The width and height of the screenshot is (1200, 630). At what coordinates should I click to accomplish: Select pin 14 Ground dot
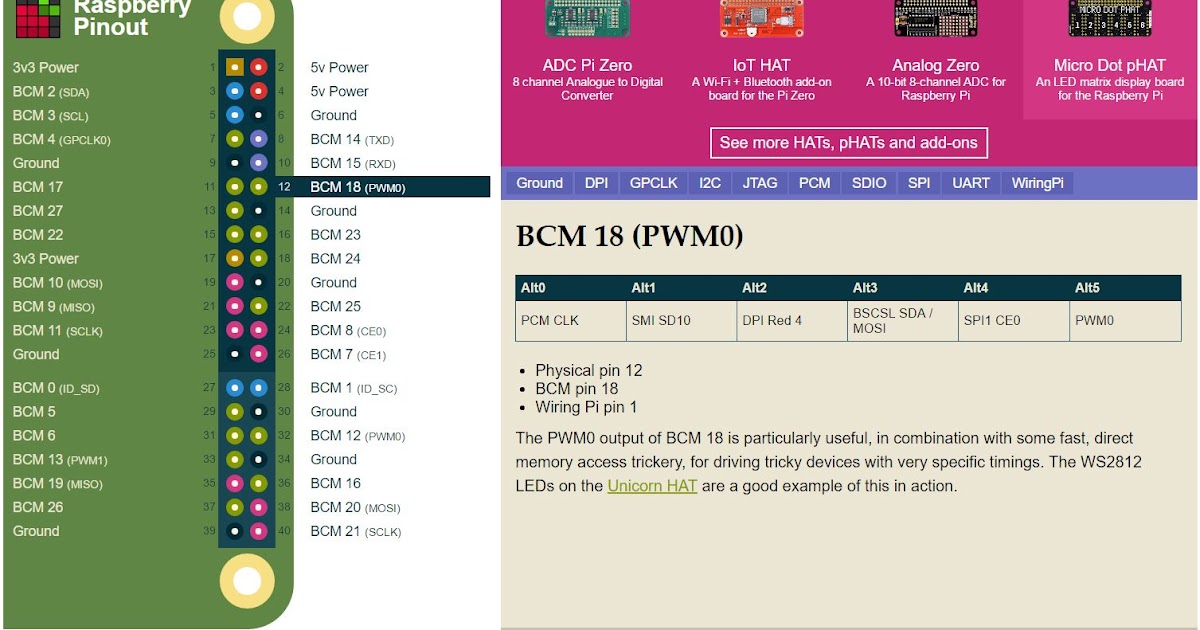(x=259, y=211)
